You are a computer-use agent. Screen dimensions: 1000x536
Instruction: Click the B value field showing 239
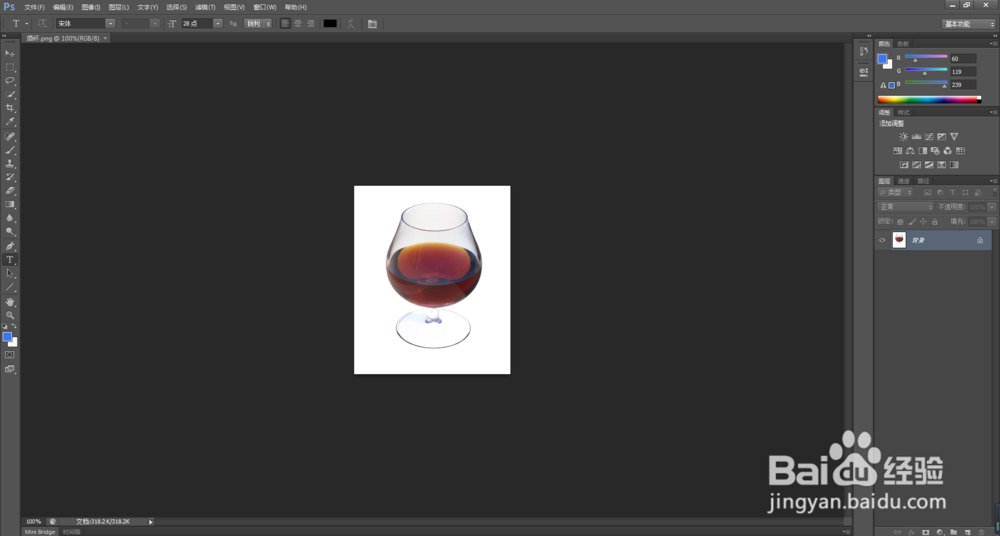(963, 84)
